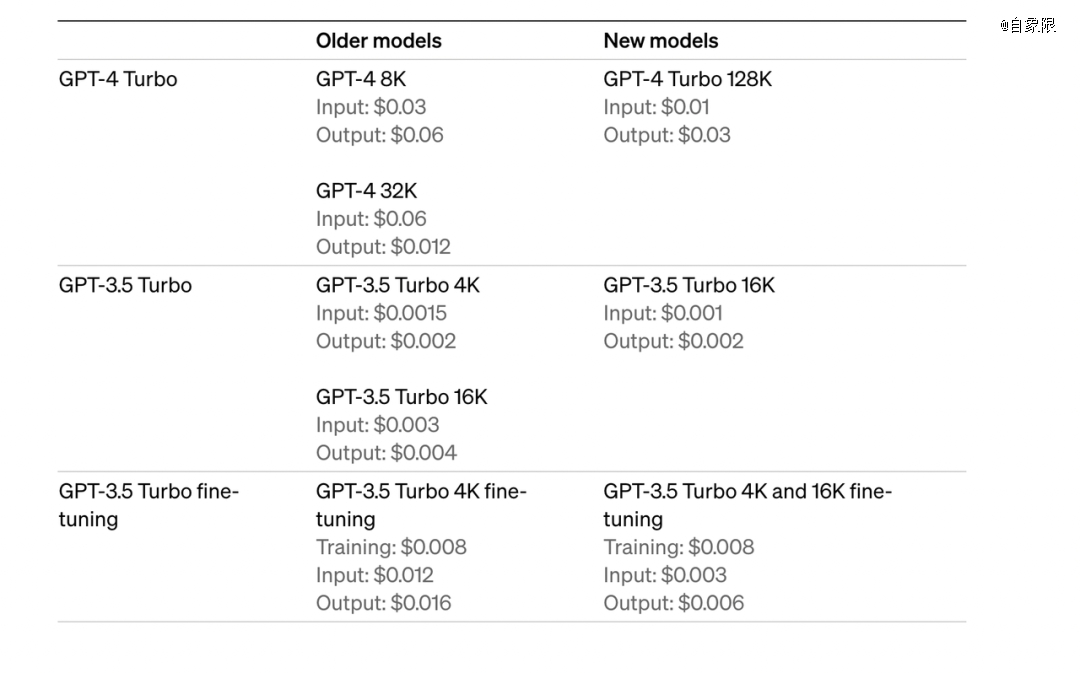
Task: Click the "Input: $0.012" fine-tuning price
Action: 375,575
